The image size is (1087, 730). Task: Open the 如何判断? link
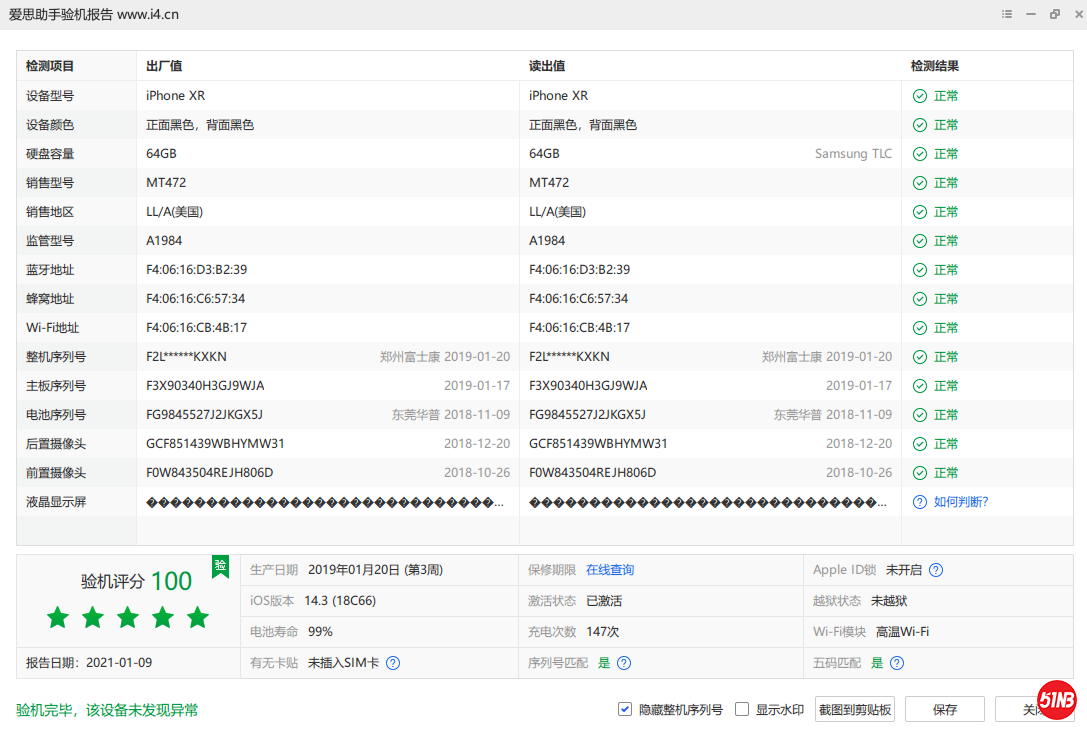961,502
